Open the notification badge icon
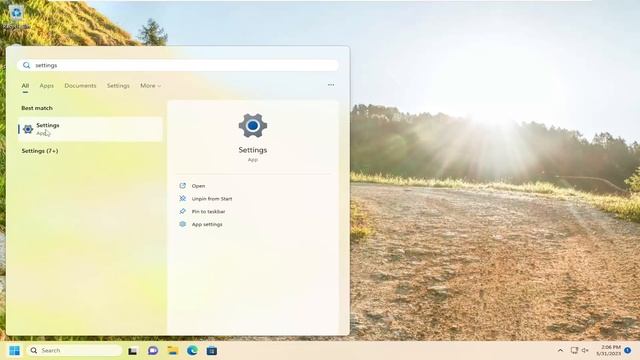Screen dimensions: 640x360 click(x=628, y=350)
